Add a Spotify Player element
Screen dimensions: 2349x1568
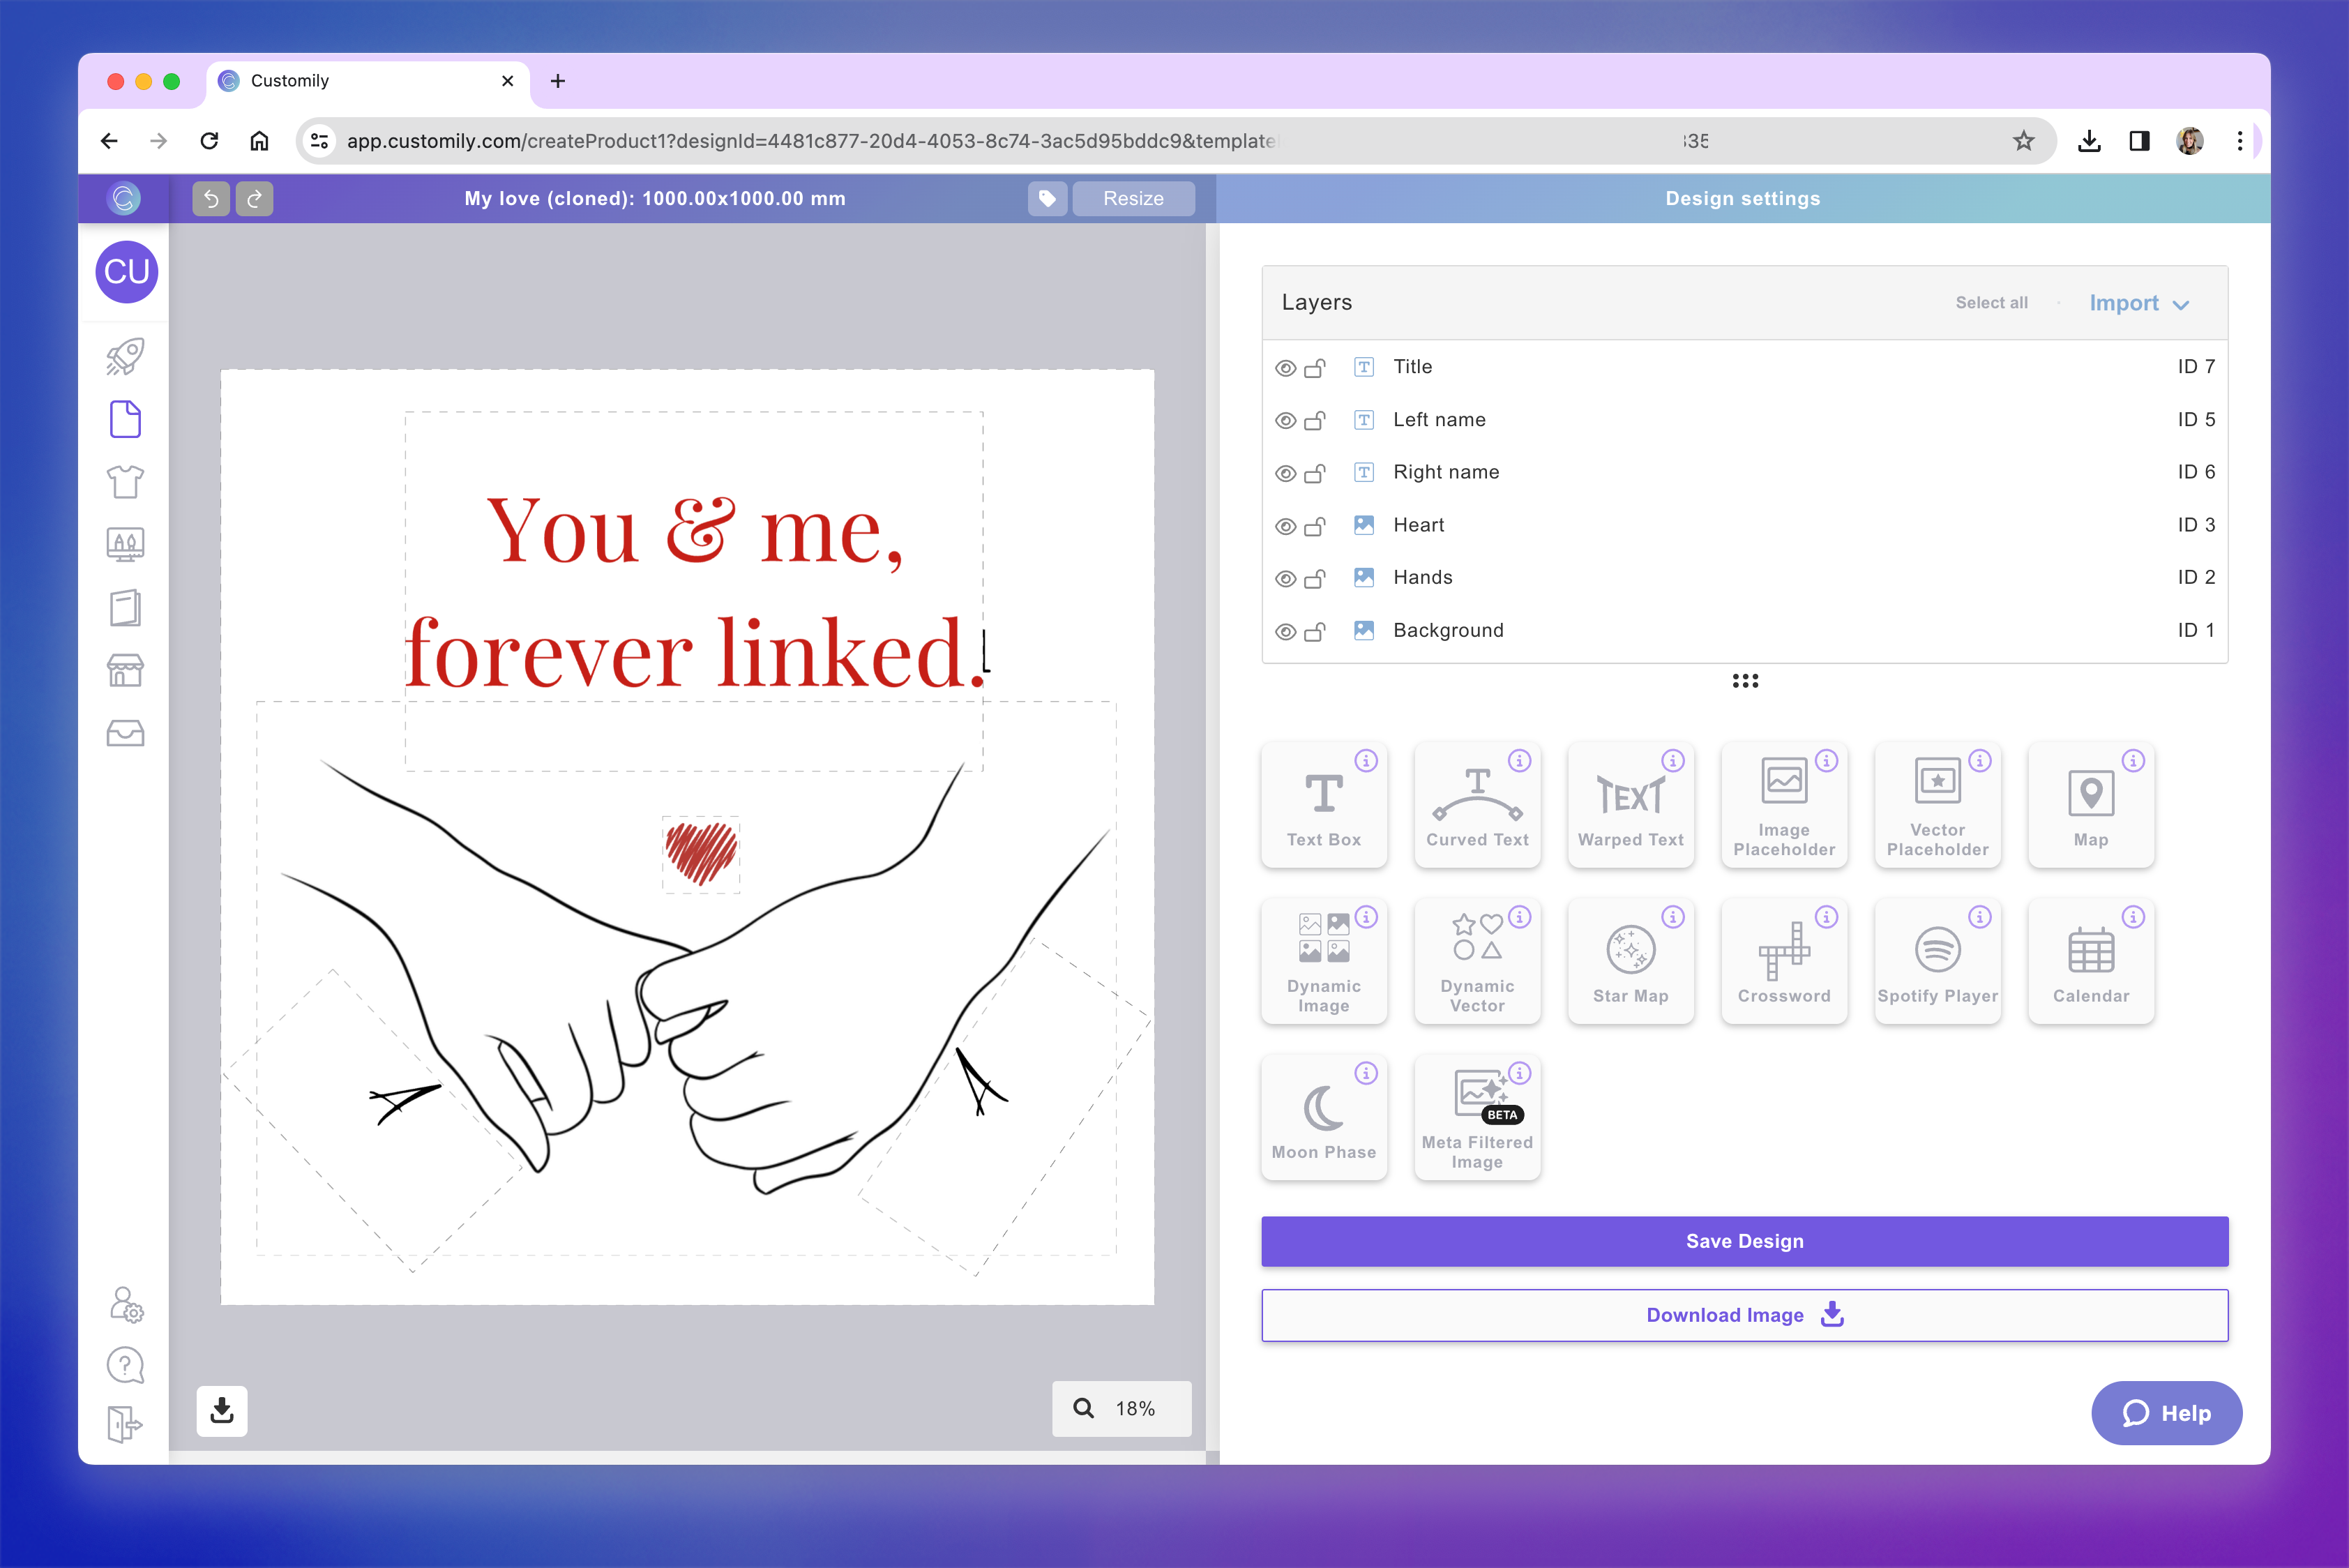[1937, 960]
